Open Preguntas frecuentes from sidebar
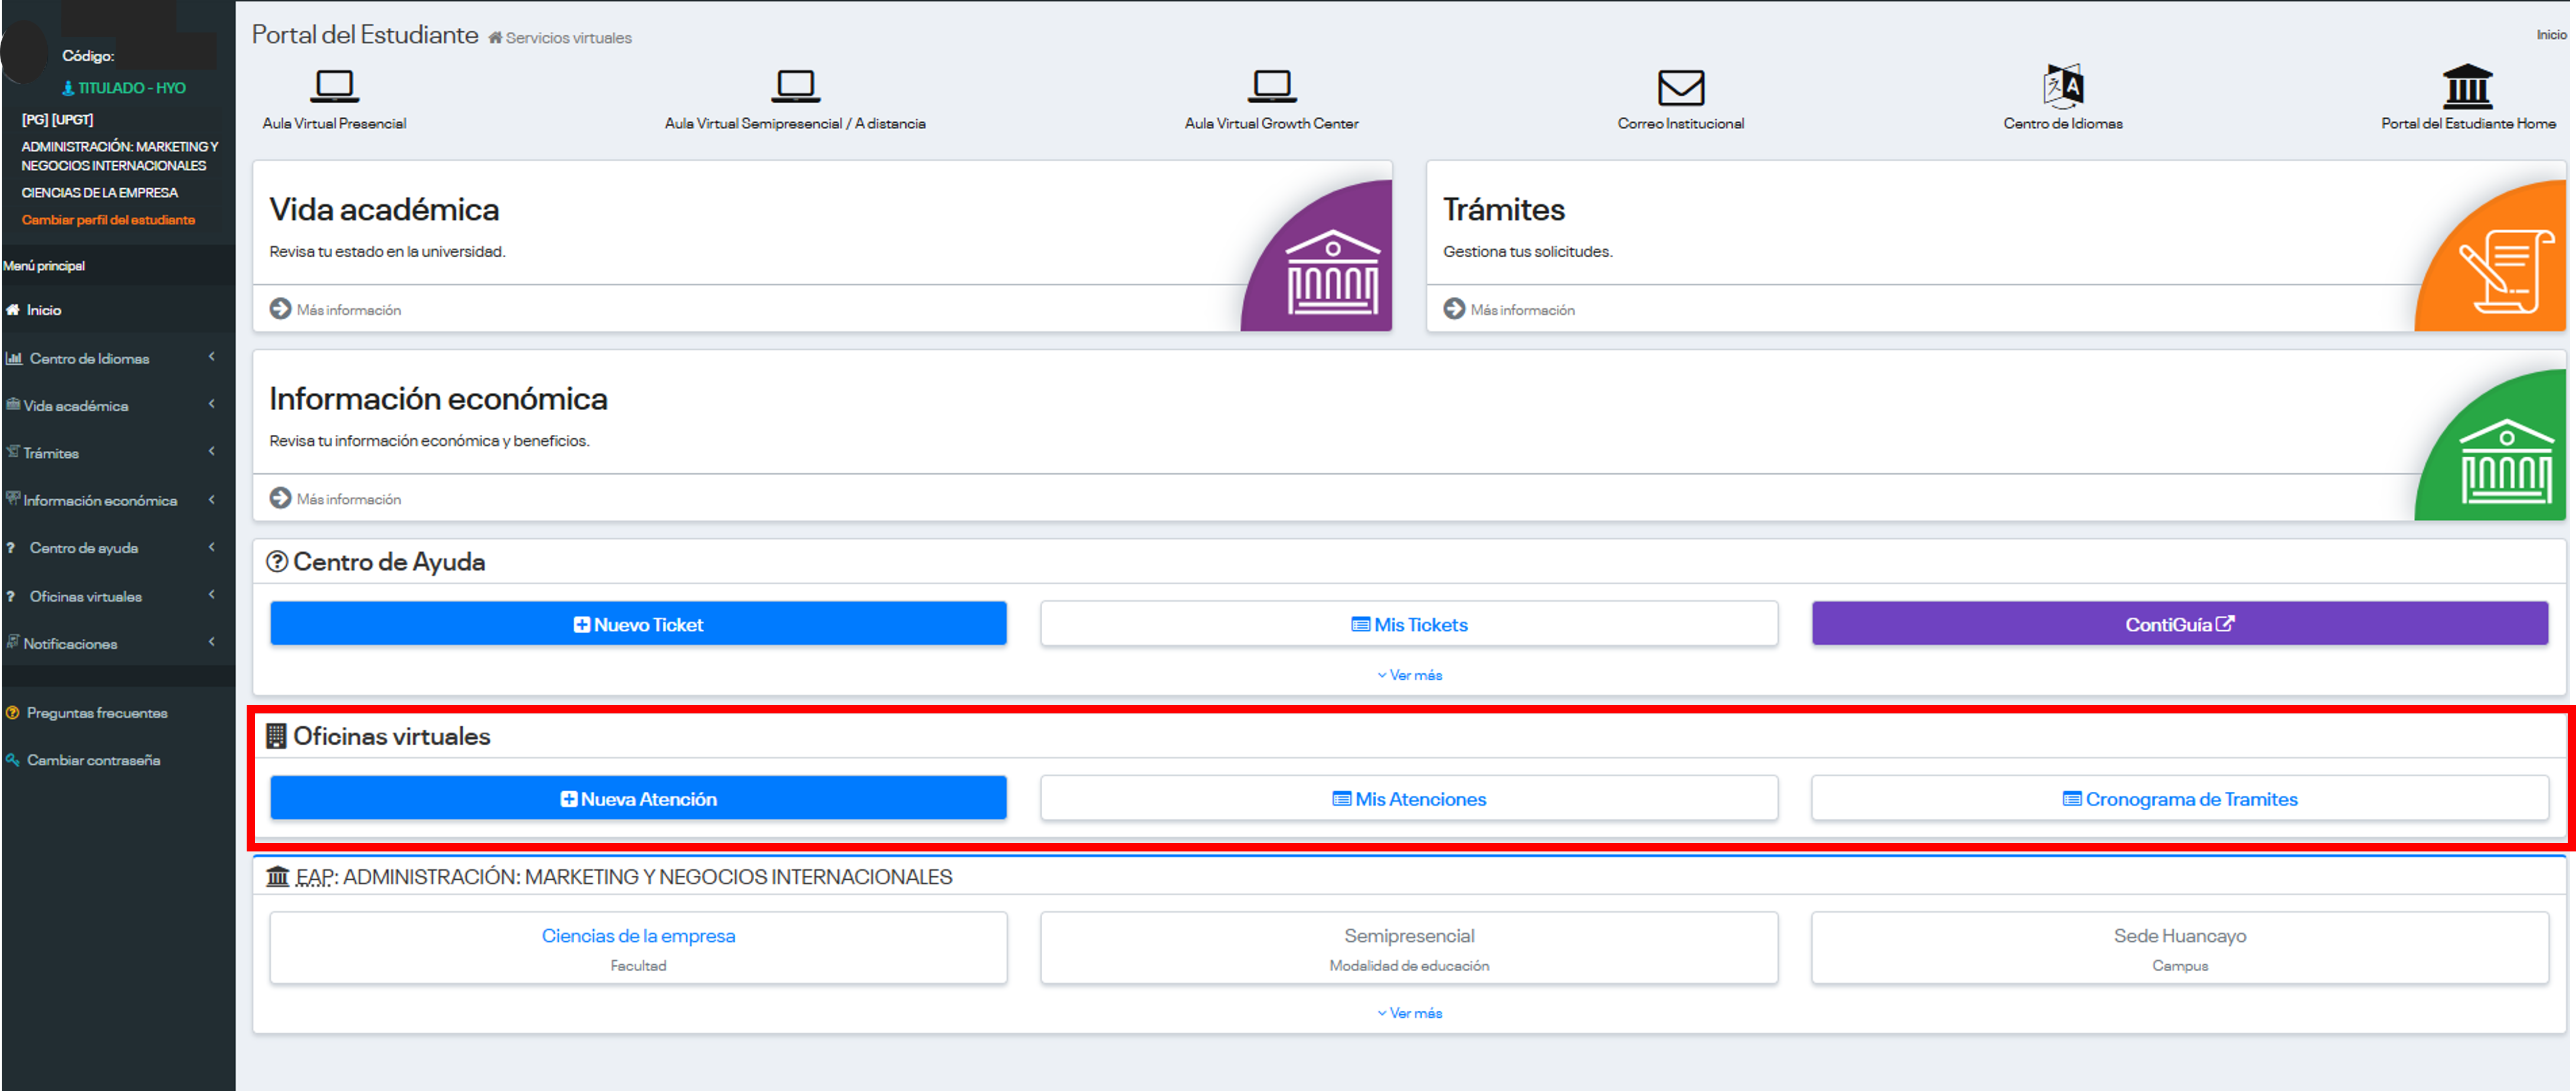 tap(97, 713)
